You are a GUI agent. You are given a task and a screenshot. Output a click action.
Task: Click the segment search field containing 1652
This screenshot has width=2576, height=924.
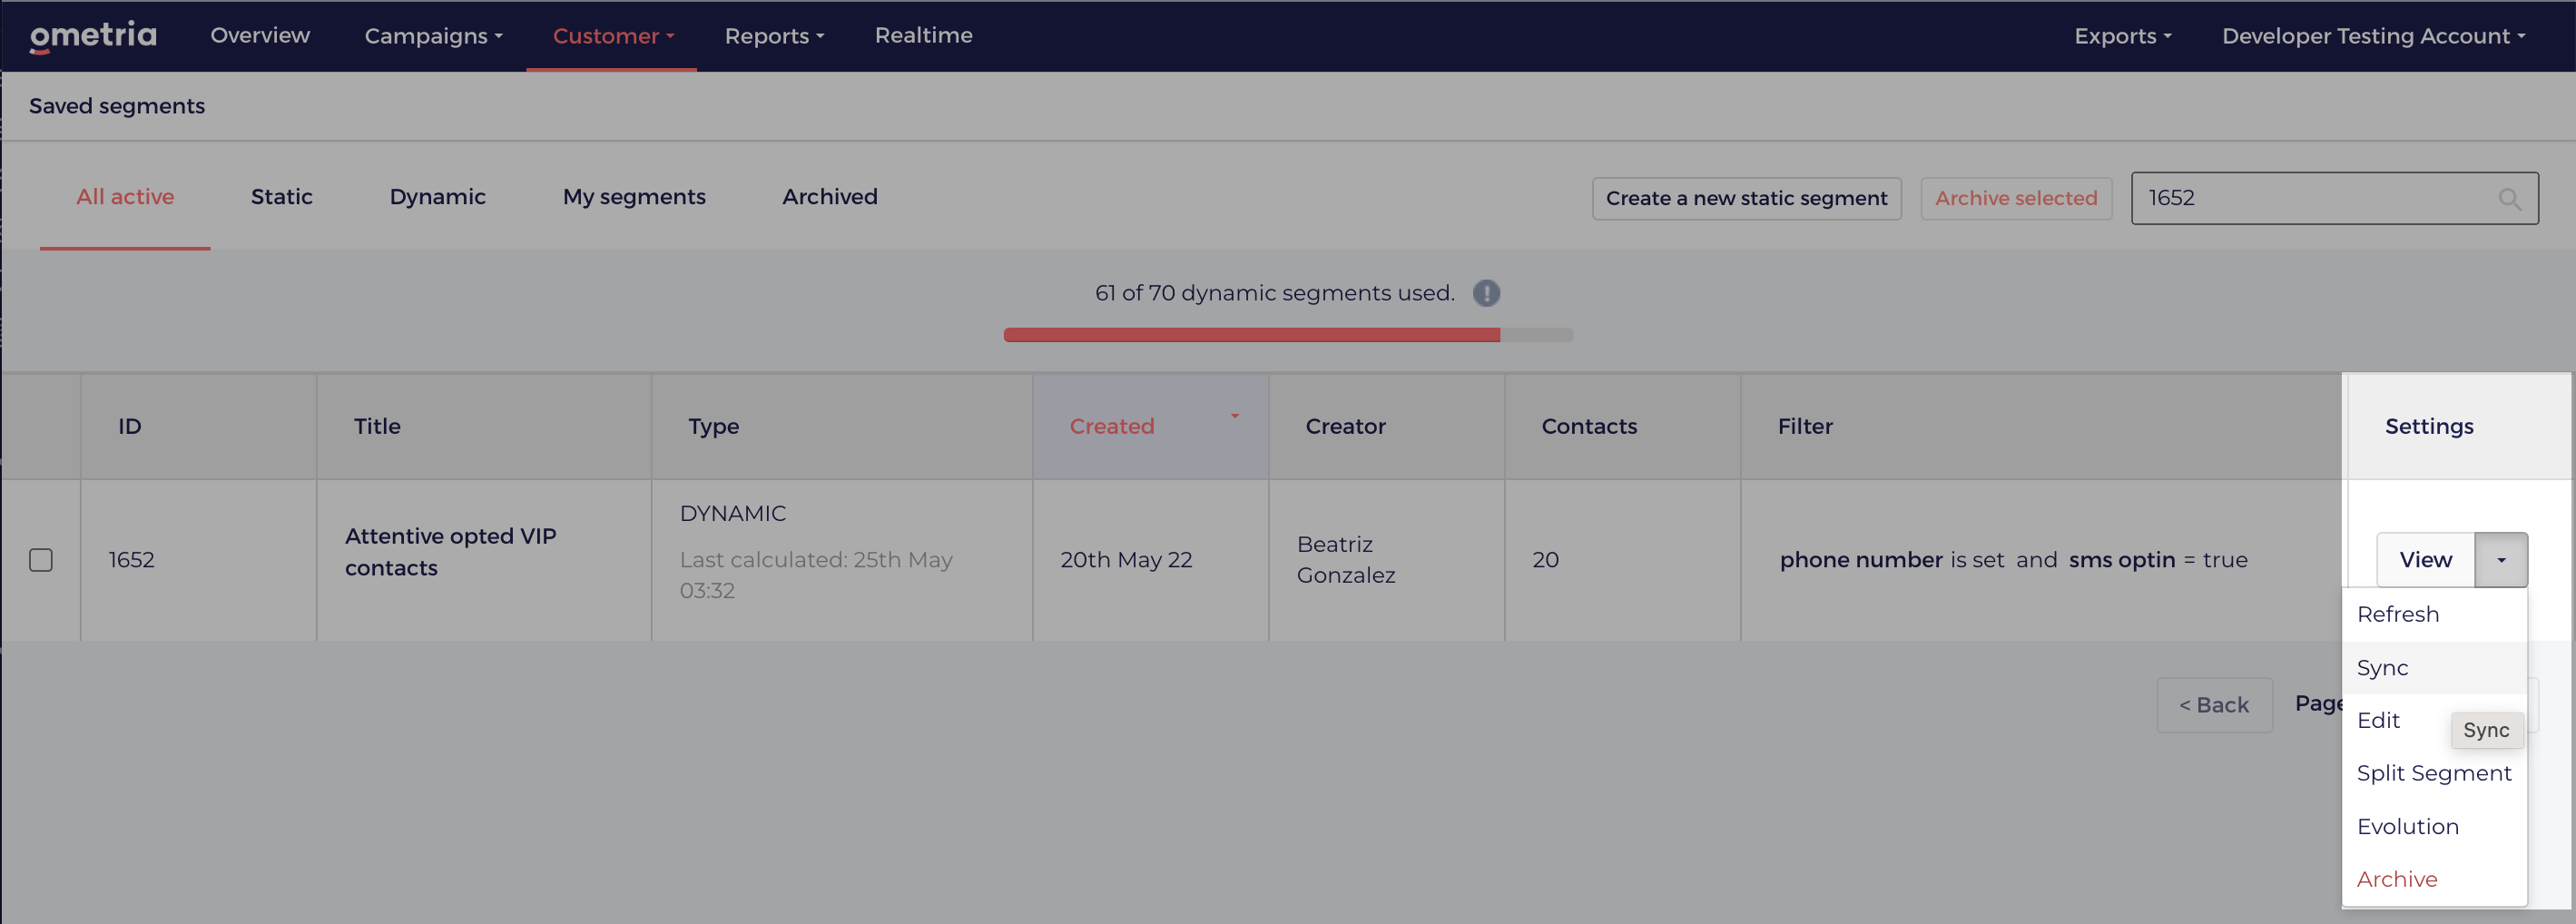pyautogui.click(x=2334, y=198)
